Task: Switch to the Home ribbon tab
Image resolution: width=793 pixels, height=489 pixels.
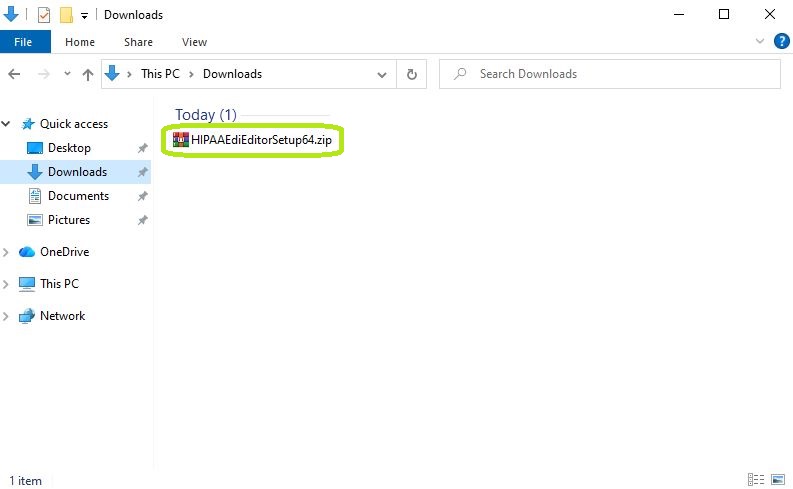Action: point(80,42)
